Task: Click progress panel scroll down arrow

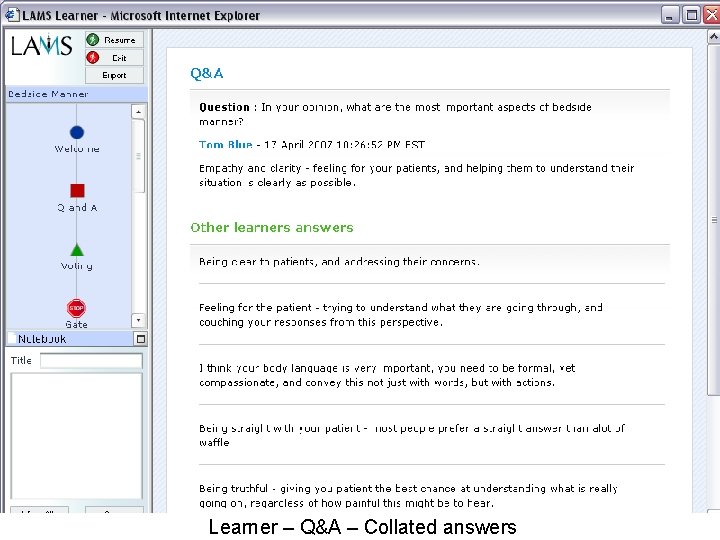Action: 138,320
